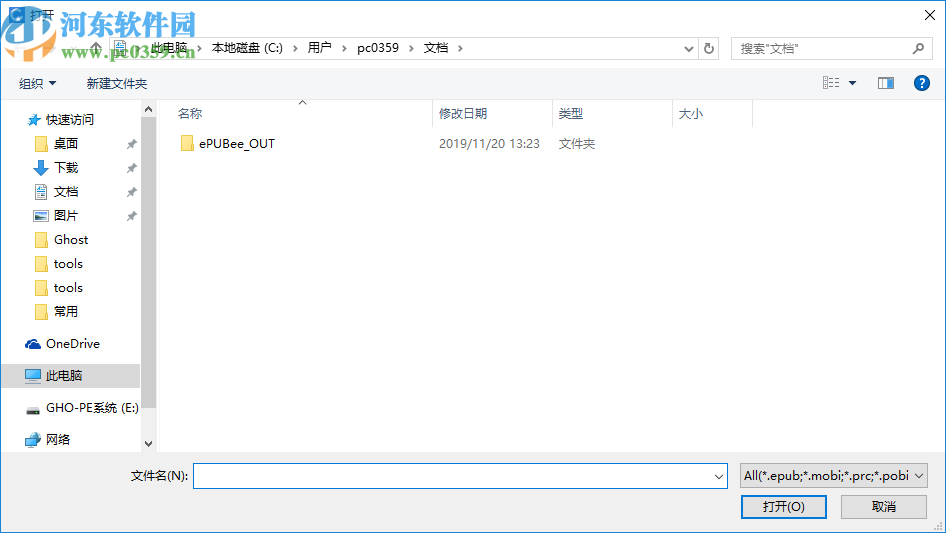Select 文档 in the sidebar
Screen dimensions: 946x533
click(66, 192)
